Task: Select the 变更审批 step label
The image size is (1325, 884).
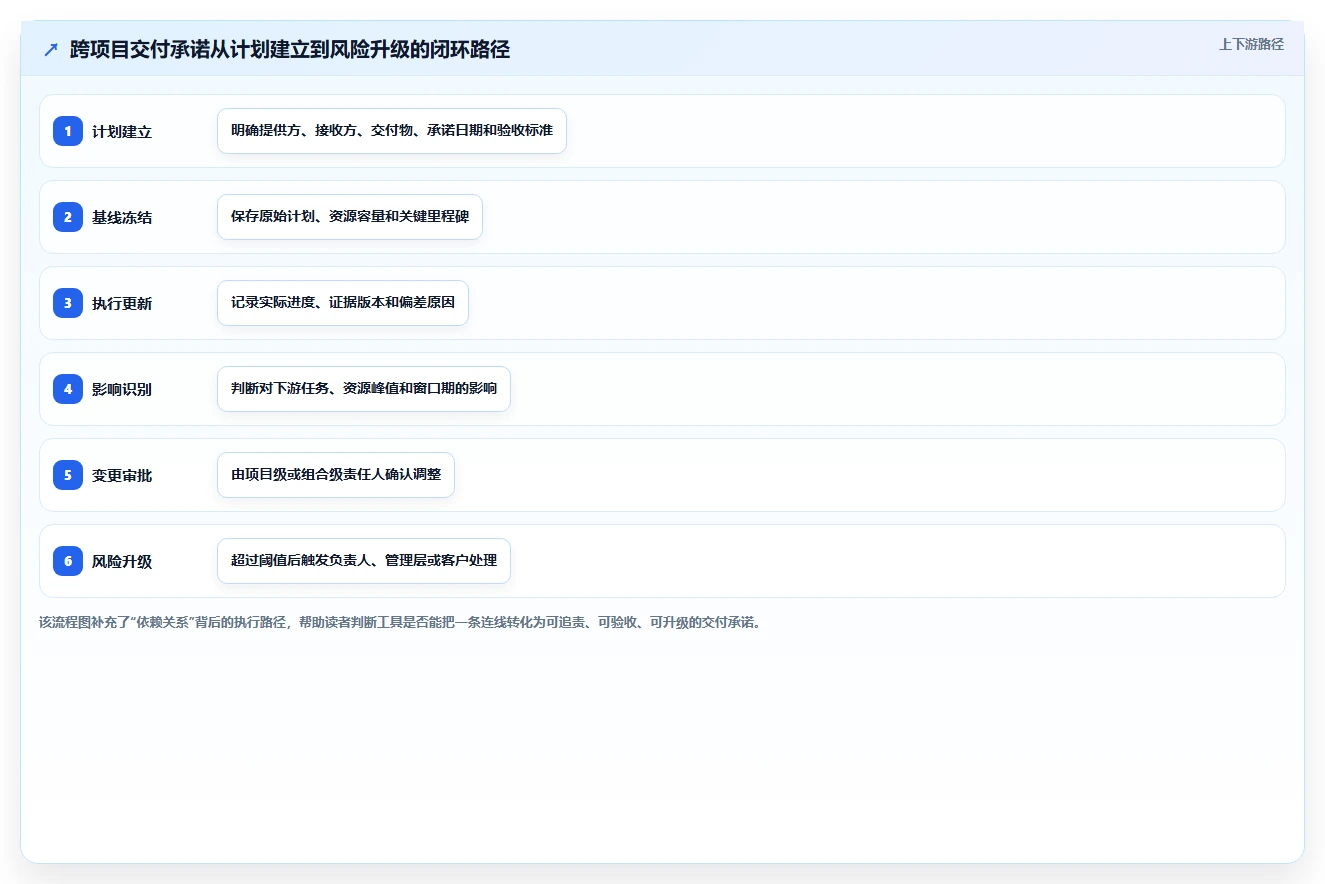Action: [x=122, y=476]
